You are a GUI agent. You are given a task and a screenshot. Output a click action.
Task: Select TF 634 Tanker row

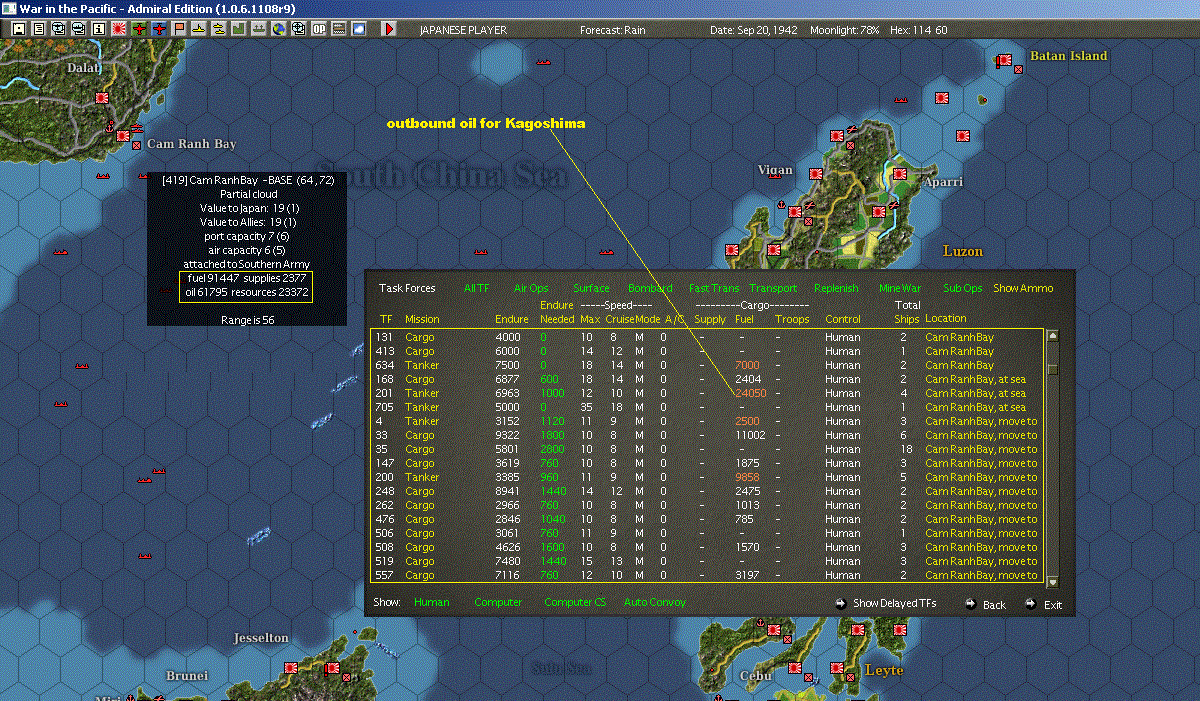707,365
